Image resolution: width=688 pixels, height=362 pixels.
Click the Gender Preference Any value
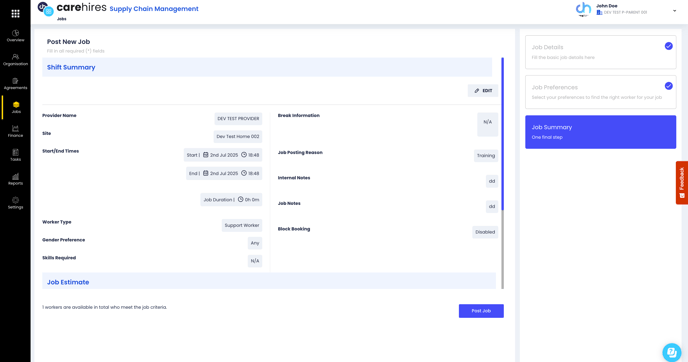pyautogui.click(x=255, y=243)
